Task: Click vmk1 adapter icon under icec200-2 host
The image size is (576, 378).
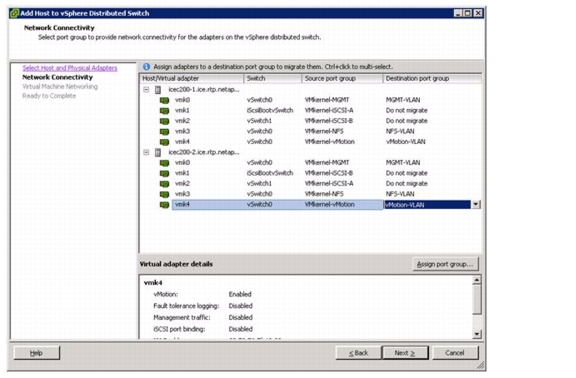Action: point(164,173)
